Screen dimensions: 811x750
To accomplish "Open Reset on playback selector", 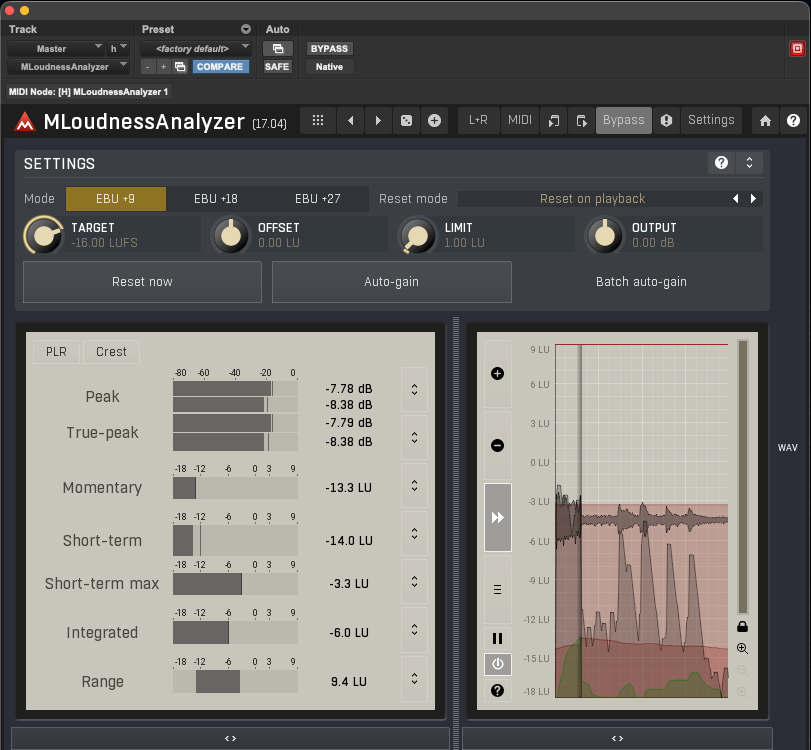I will coord(592,199).
